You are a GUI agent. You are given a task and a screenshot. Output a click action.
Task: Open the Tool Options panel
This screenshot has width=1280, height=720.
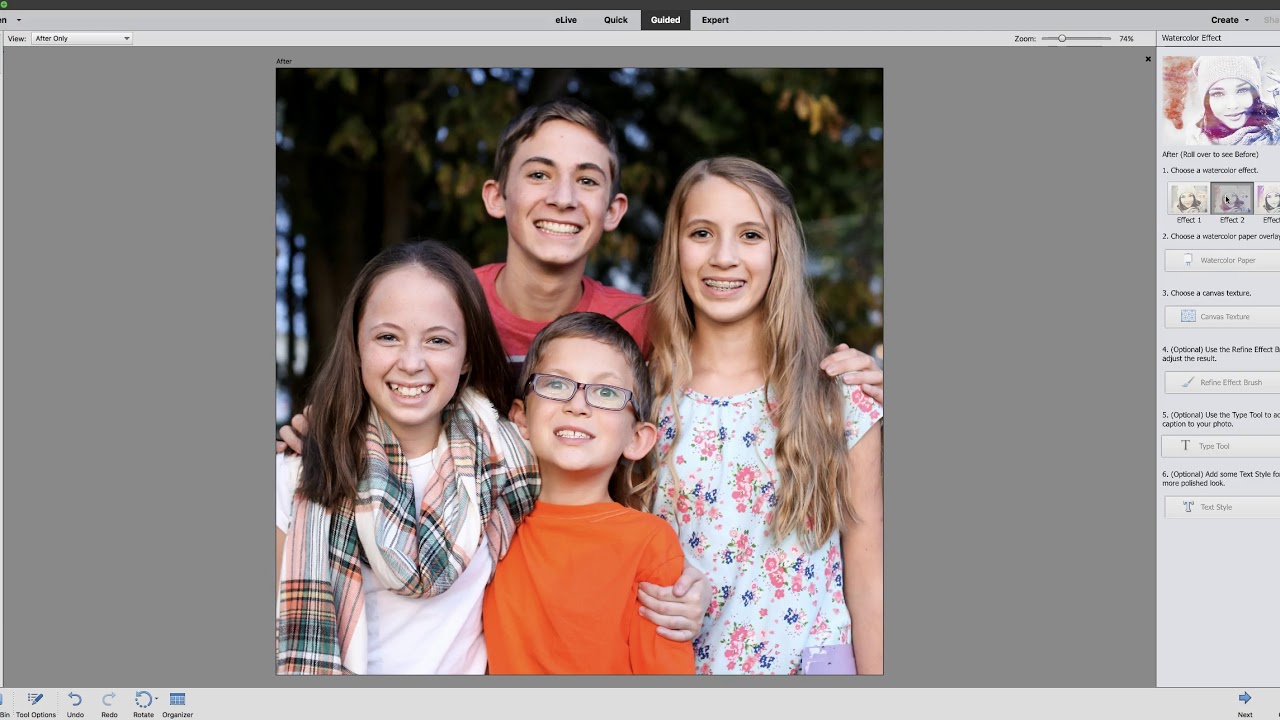pyautogui.click(x=35, y=705)
